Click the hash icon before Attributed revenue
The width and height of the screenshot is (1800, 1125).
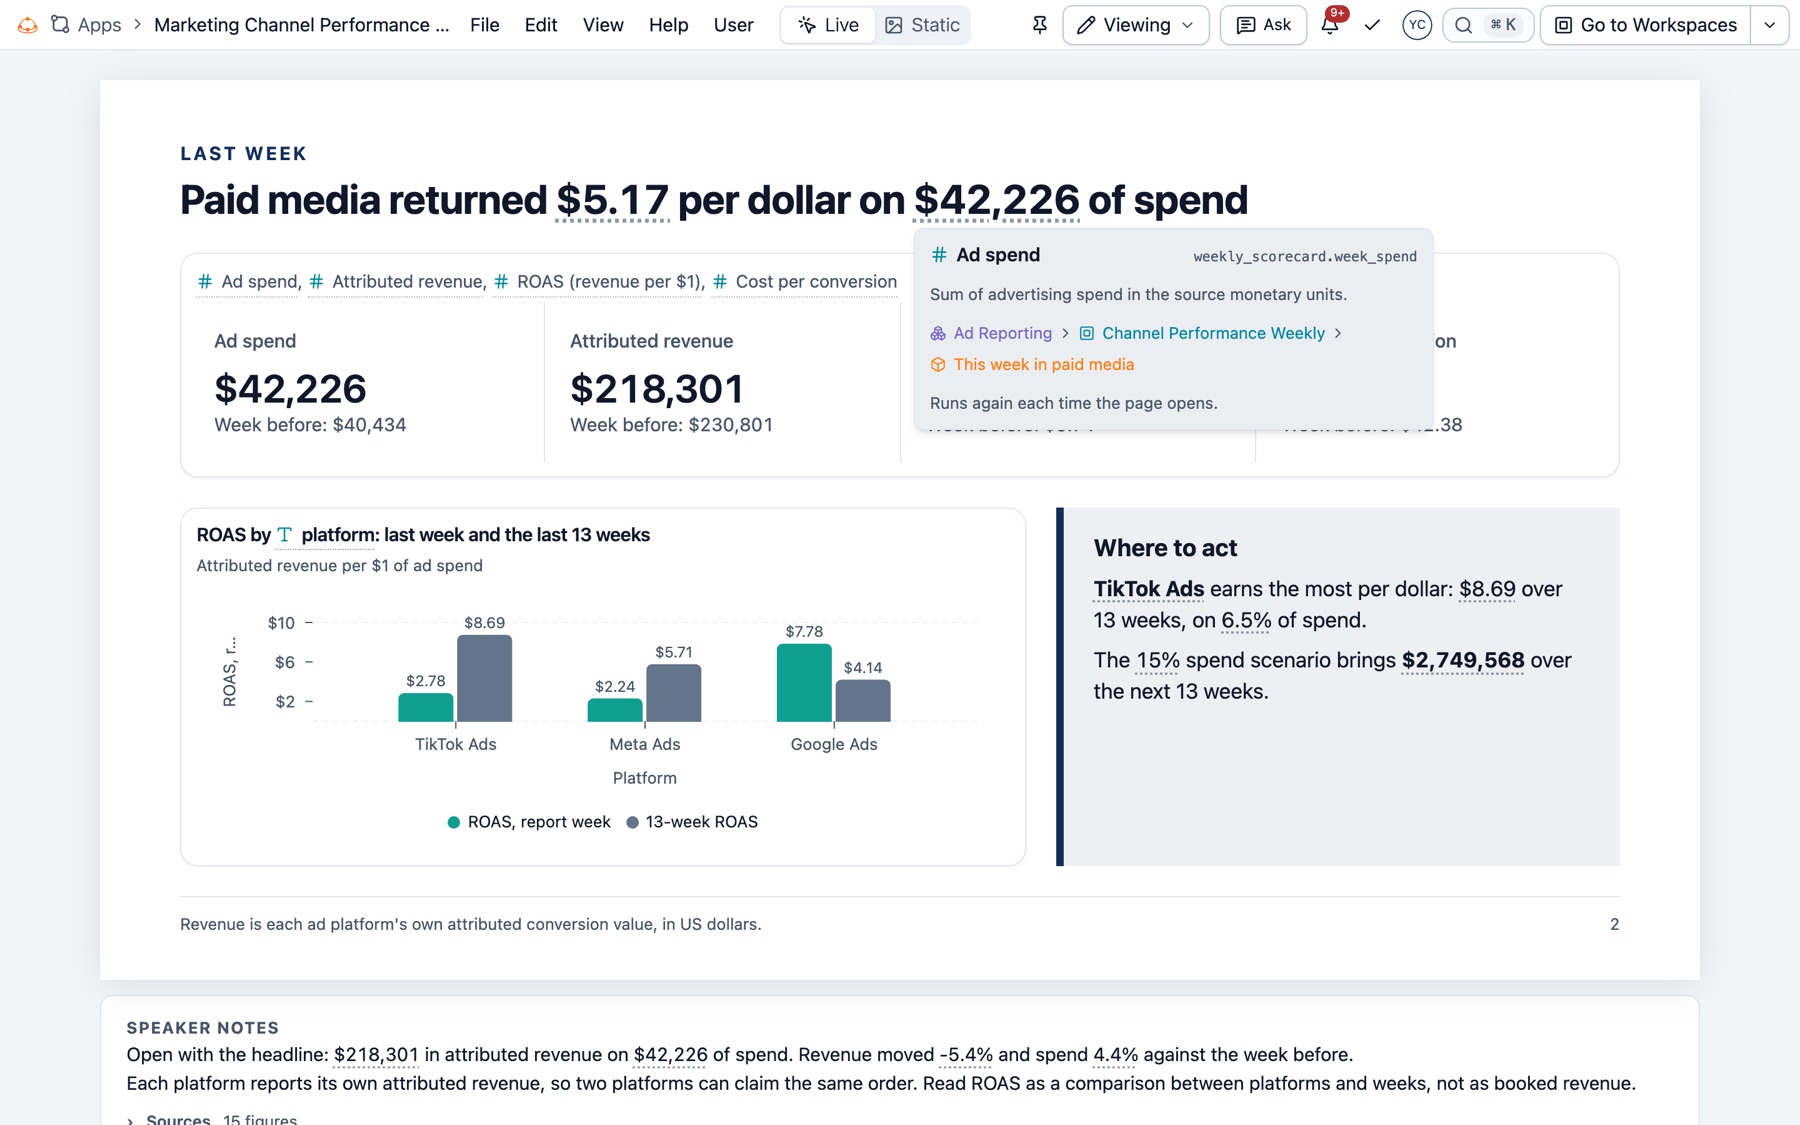316,282
